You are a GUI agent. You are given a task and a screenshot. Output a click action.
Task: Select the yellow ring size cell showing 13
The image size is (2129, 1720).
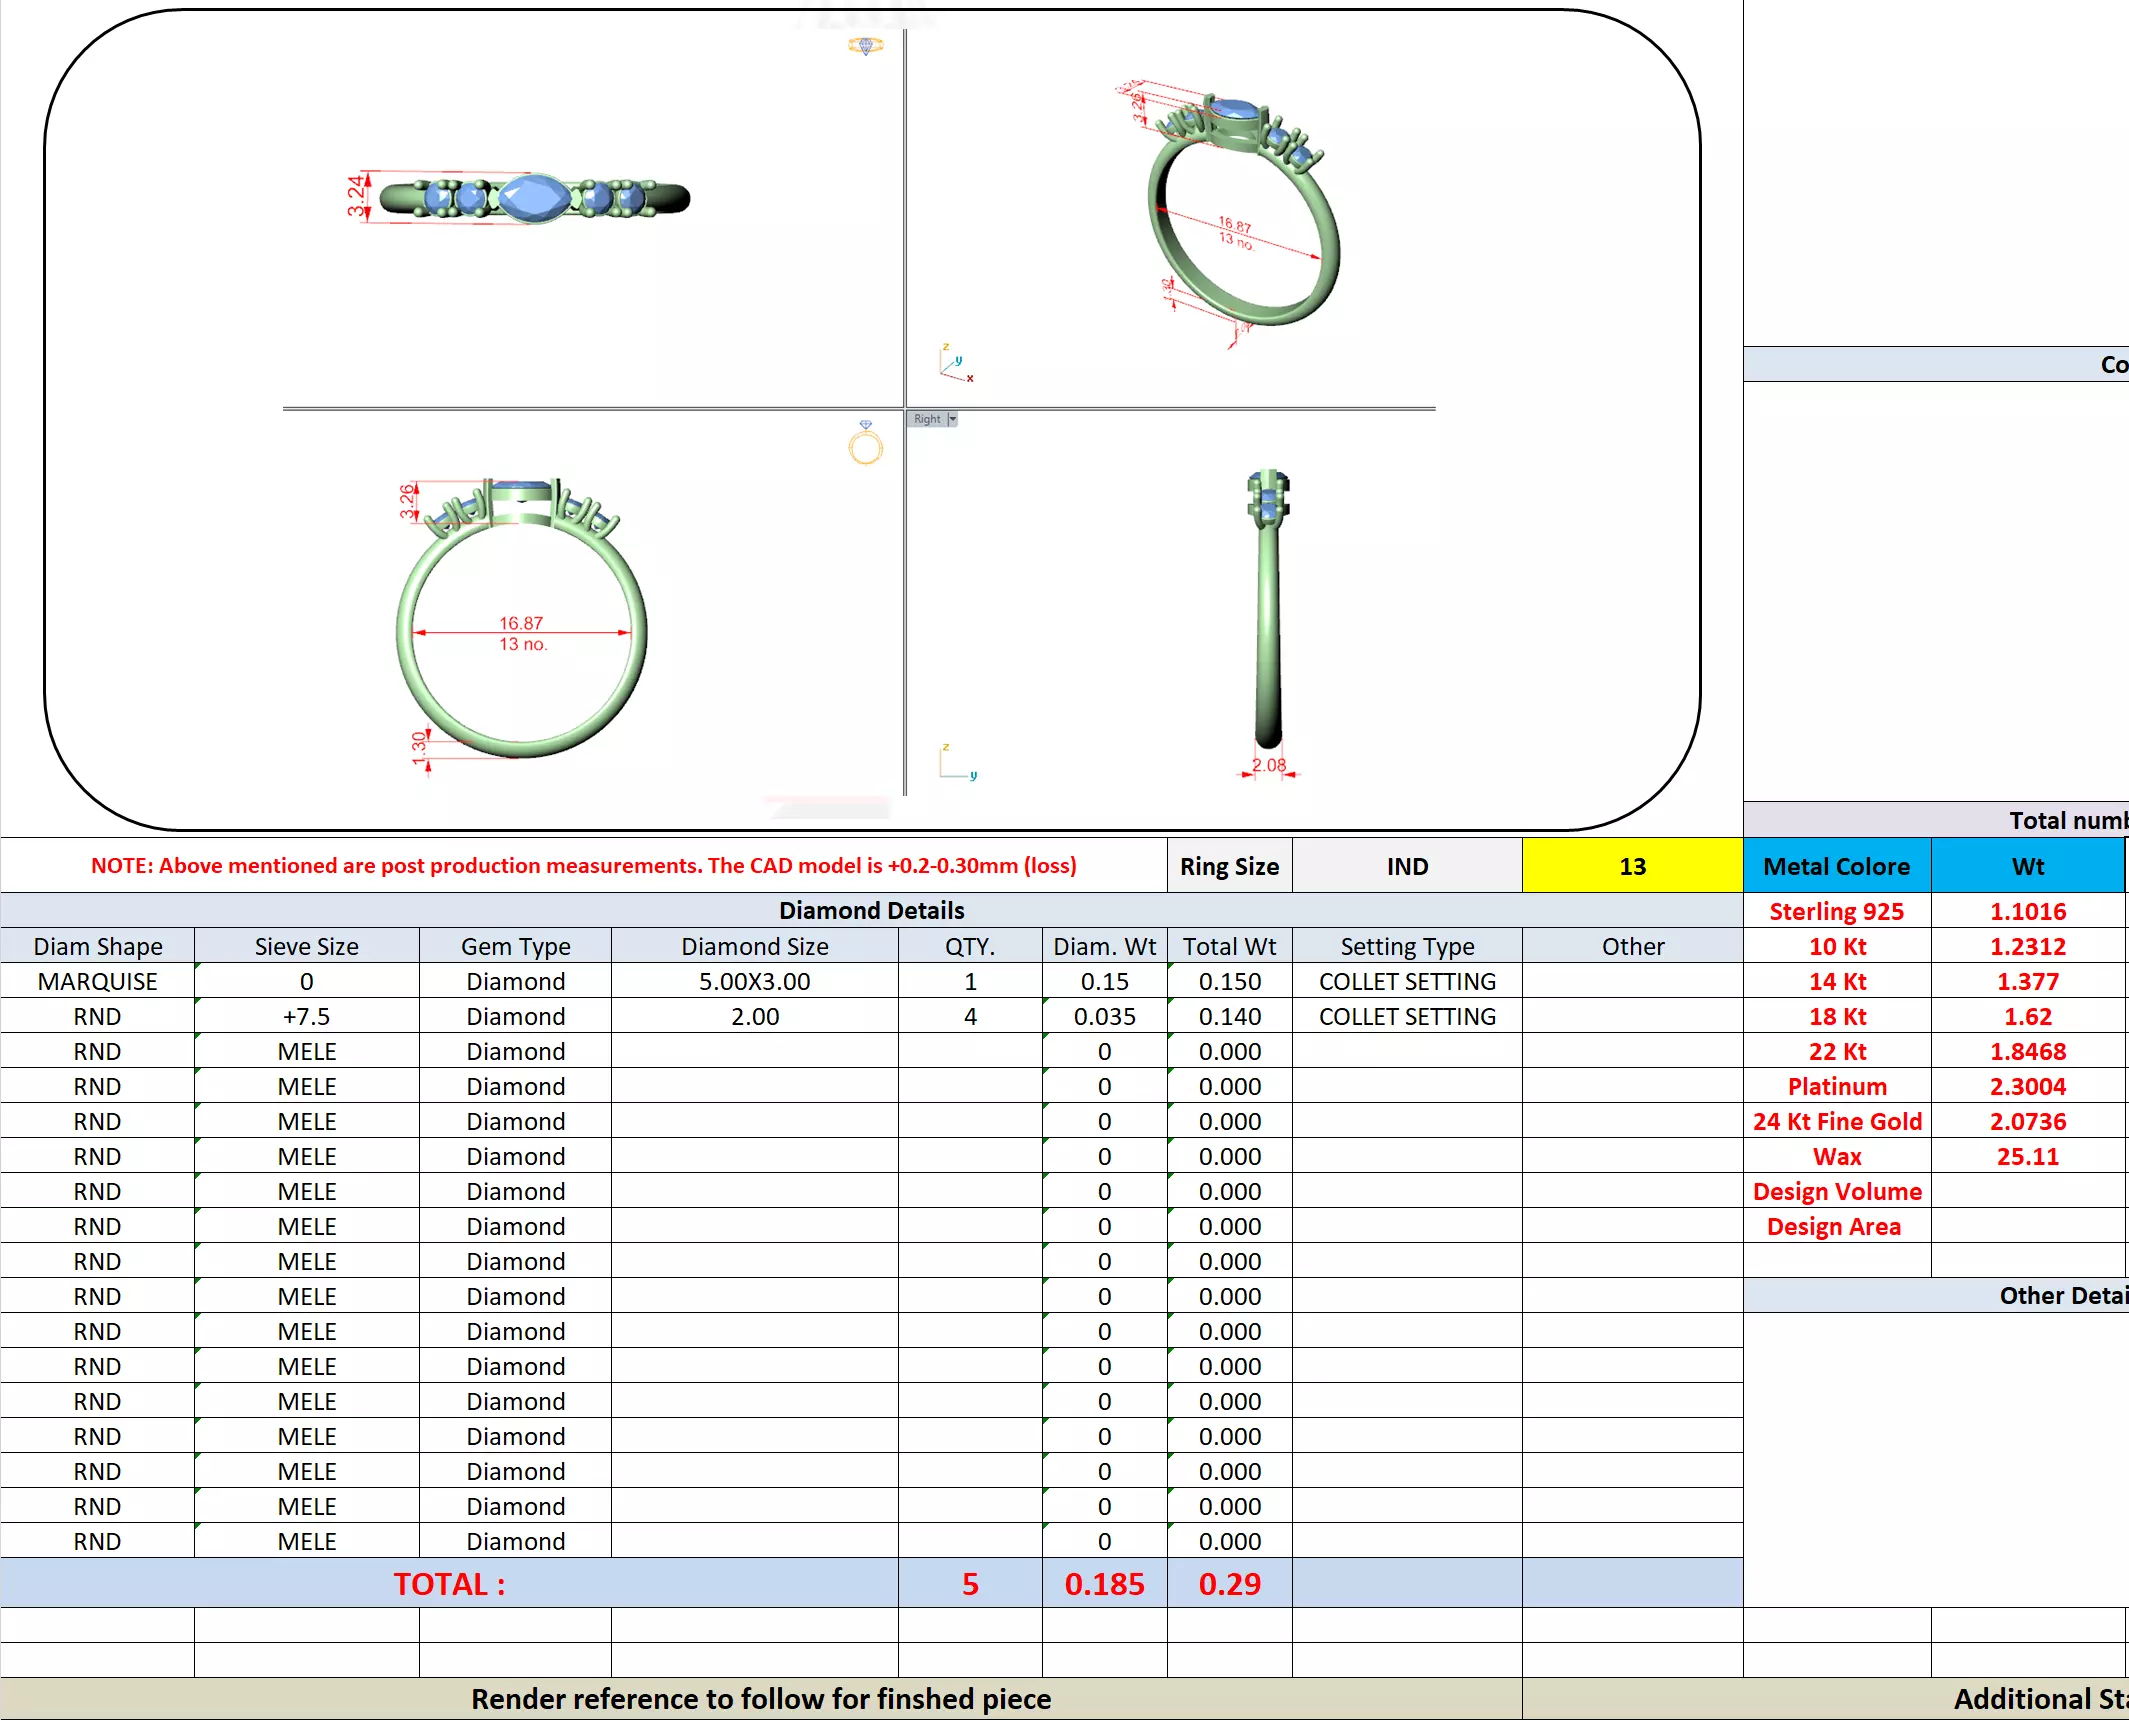[x=1631, y=866]
